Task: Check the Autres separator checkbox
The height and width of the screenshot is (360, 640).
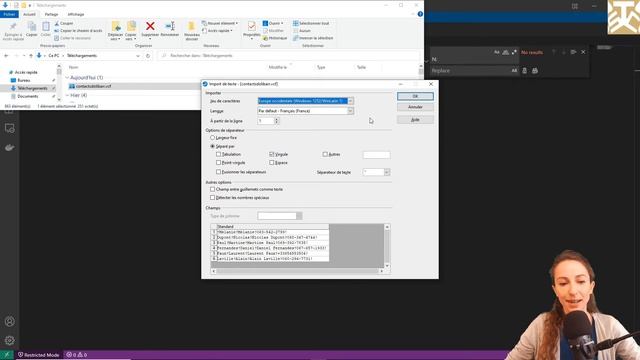Action: 325,154
